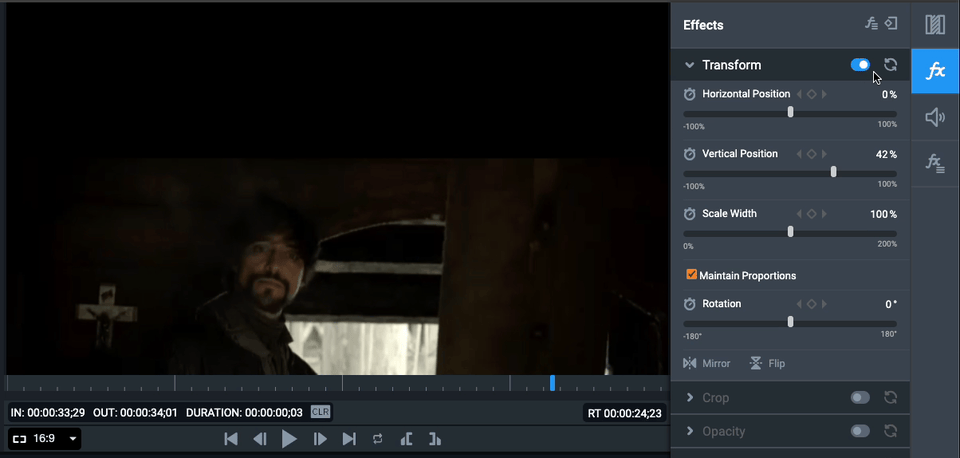Click the Horizontal Position 0 % value
Image resolution: width=960 pixels, height=458 pixels.
pos(890,94)
